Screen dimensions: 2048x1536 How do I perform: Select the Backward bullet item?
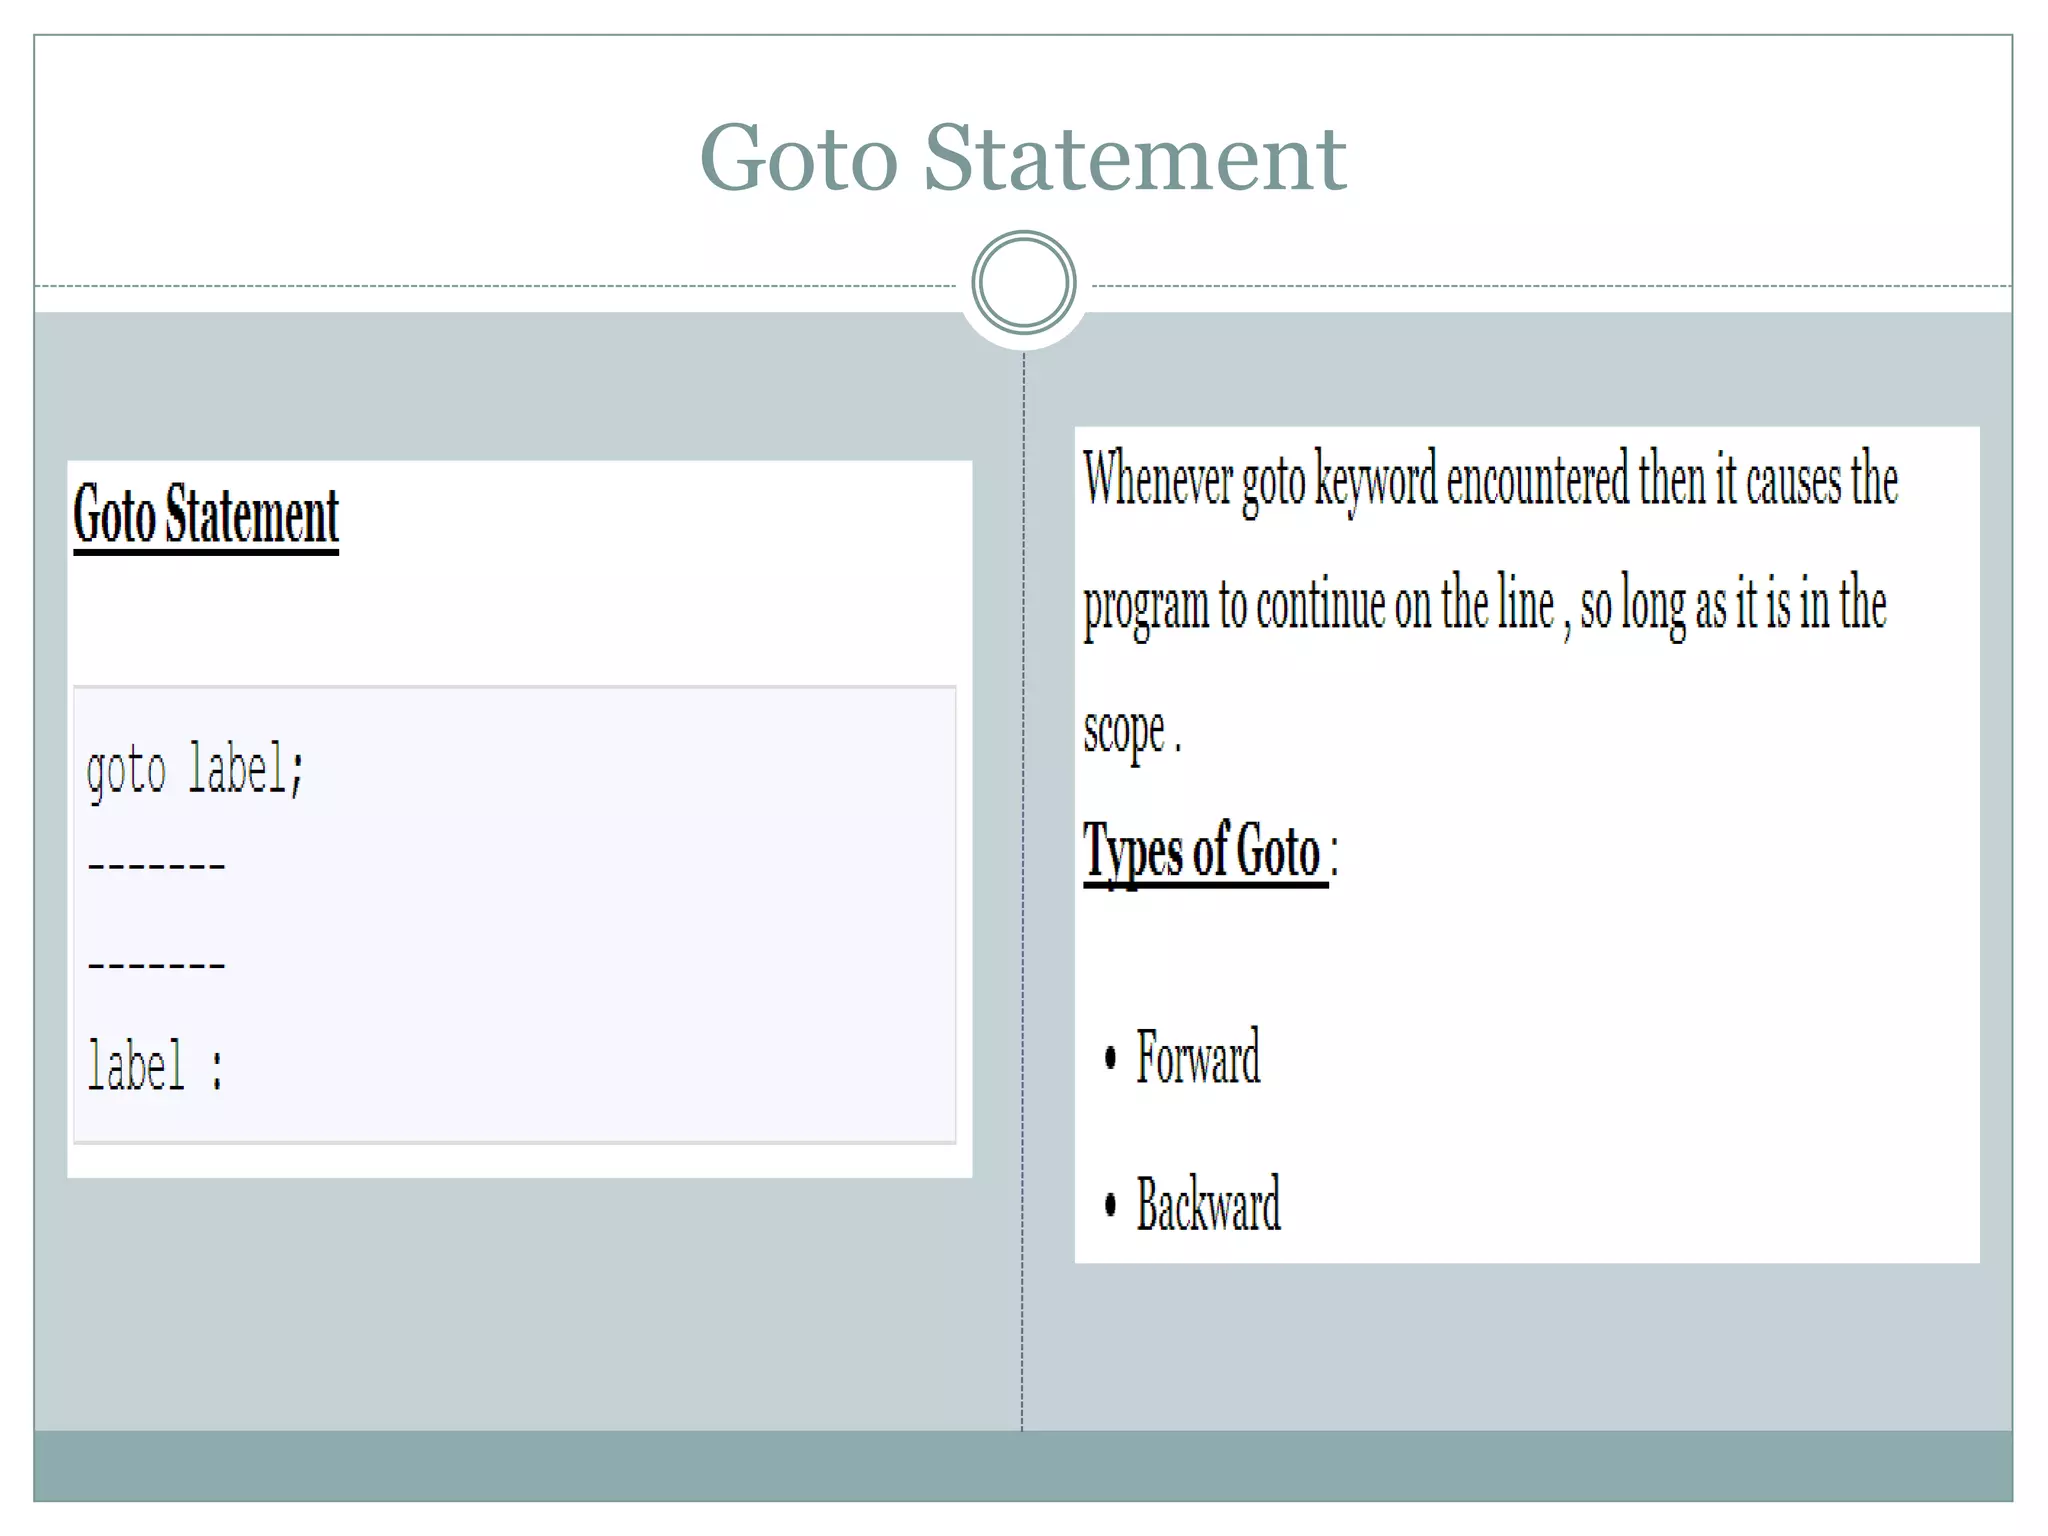pyautogui.click(x=1207, y=1204)
